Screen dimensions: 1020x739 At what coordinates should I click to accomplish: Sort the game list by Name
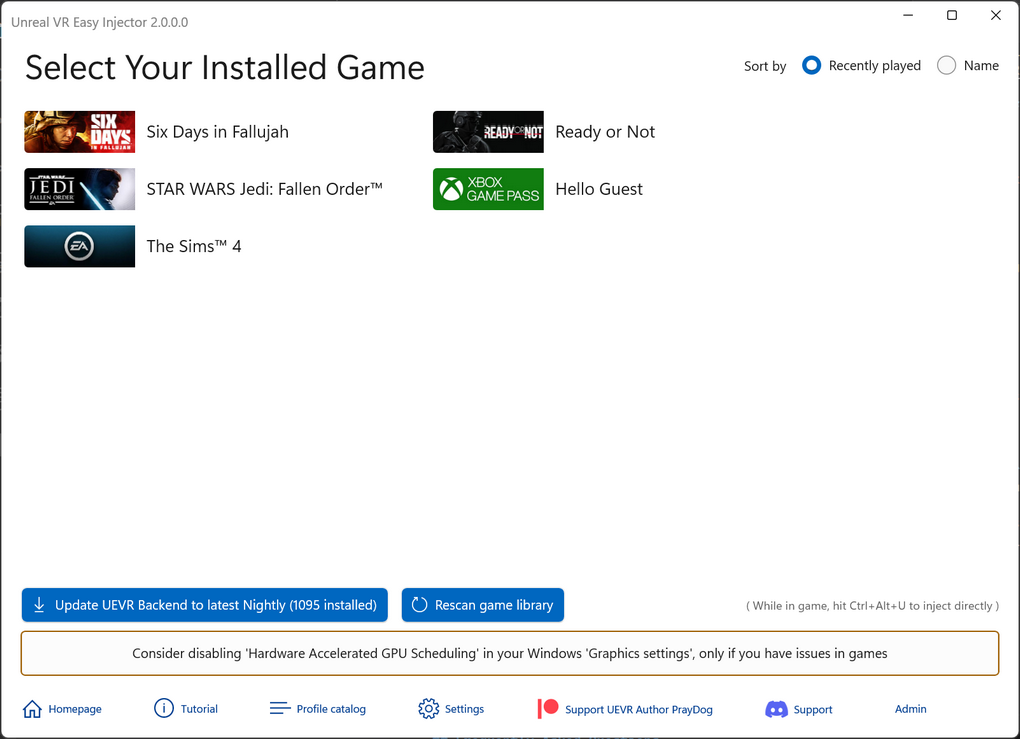pos(947,65)
